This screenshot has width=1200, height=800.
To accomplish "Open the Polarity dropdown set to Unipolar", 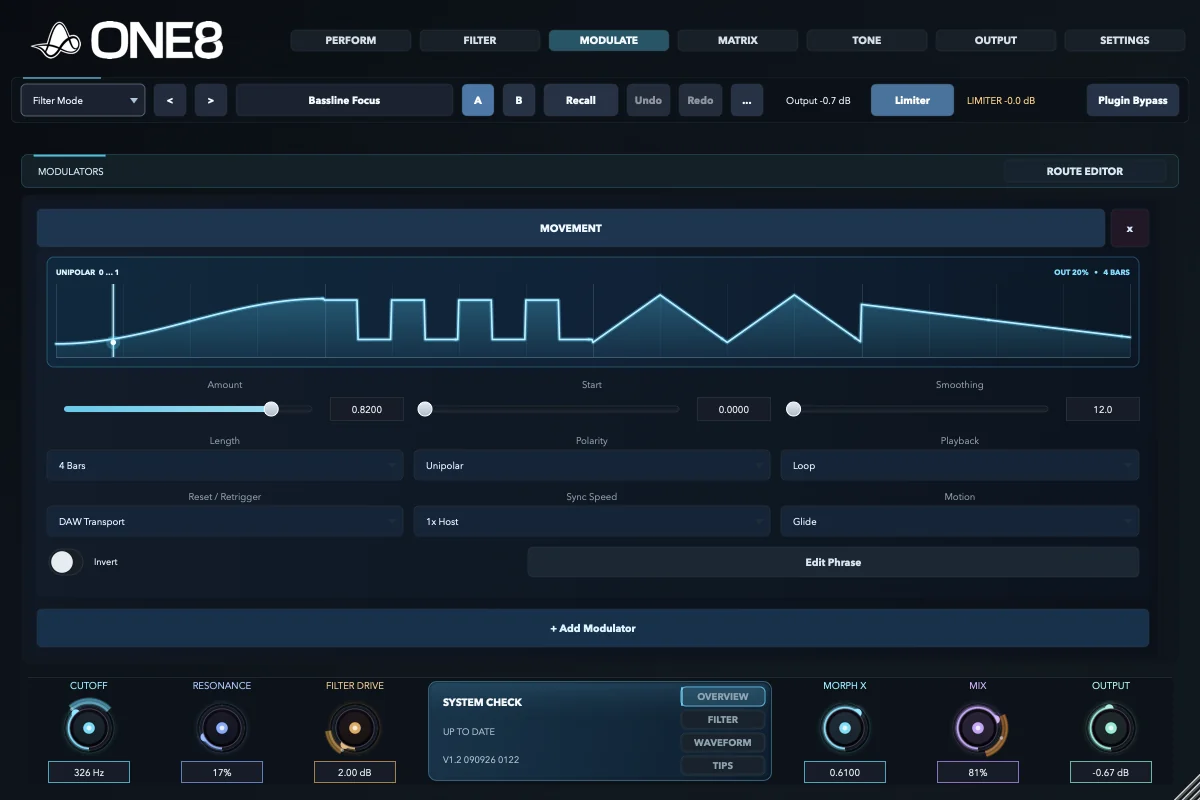I will tap(592, 466).
